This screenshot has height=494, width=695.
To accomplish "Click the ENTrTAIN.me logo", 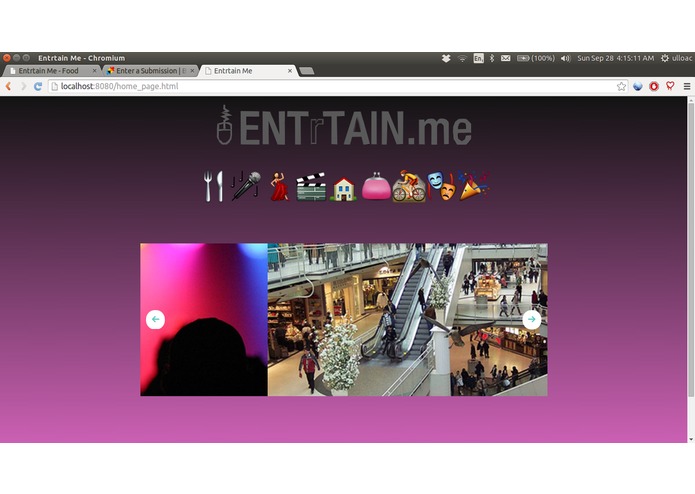I will click(x=344, y=127).
